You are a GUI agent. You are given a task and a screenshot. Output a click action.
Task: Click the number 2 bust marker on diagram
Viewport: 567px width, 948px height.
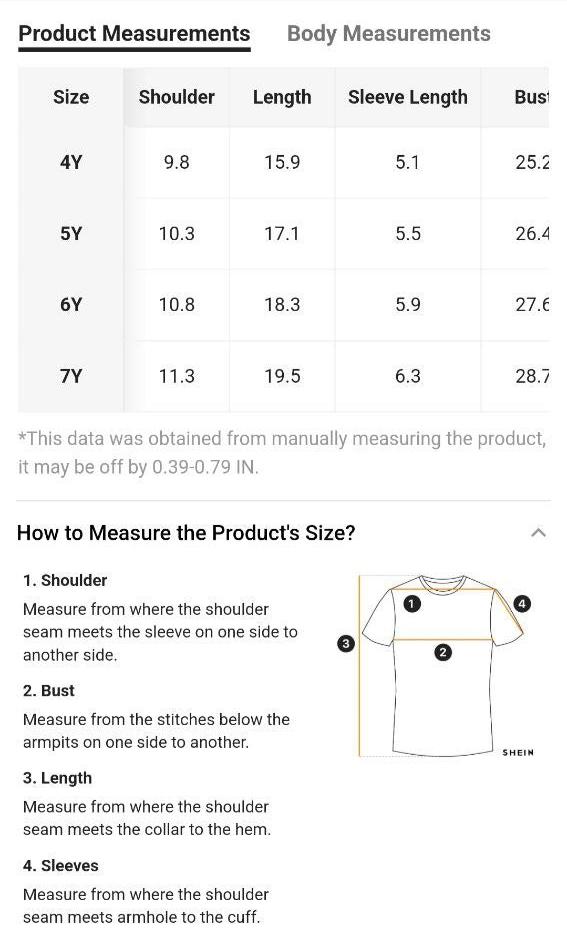pos(443,652)
